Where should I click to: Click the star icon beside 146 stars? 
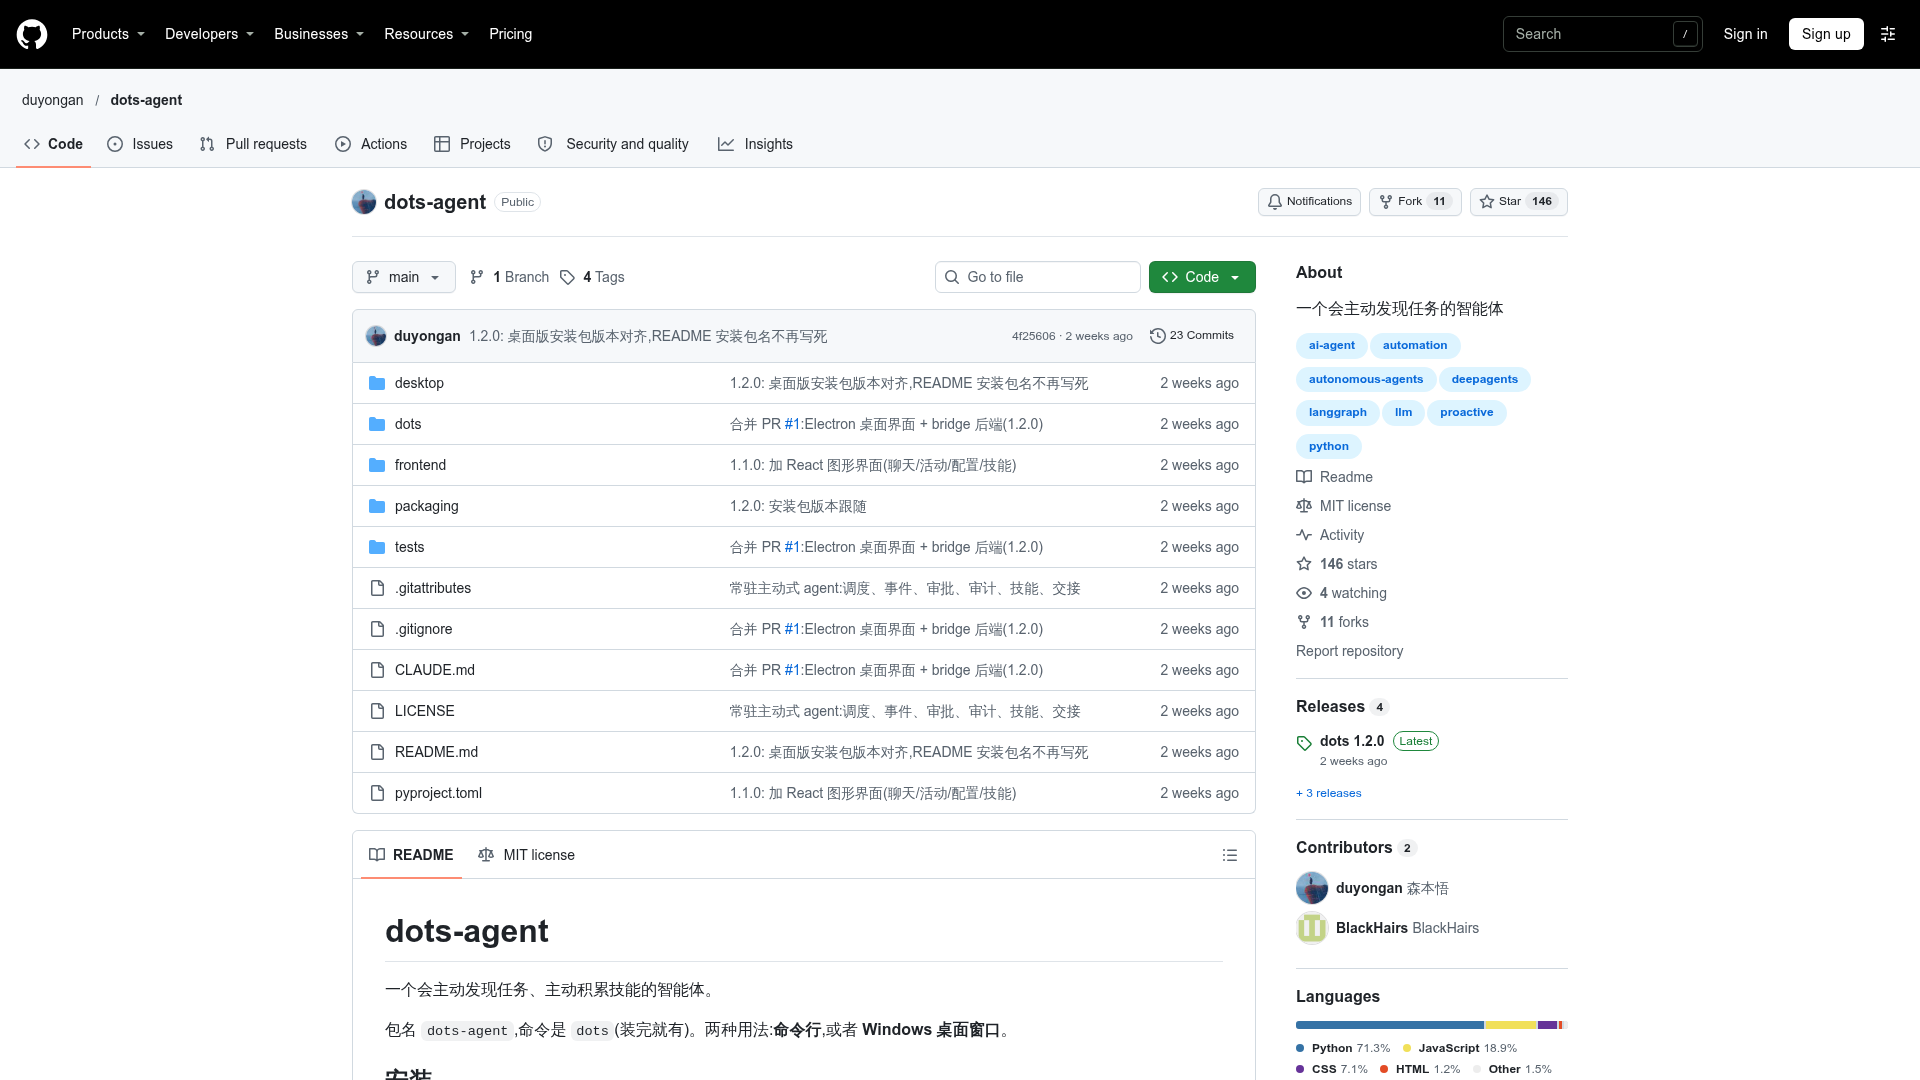click(x=1304, y=564)
